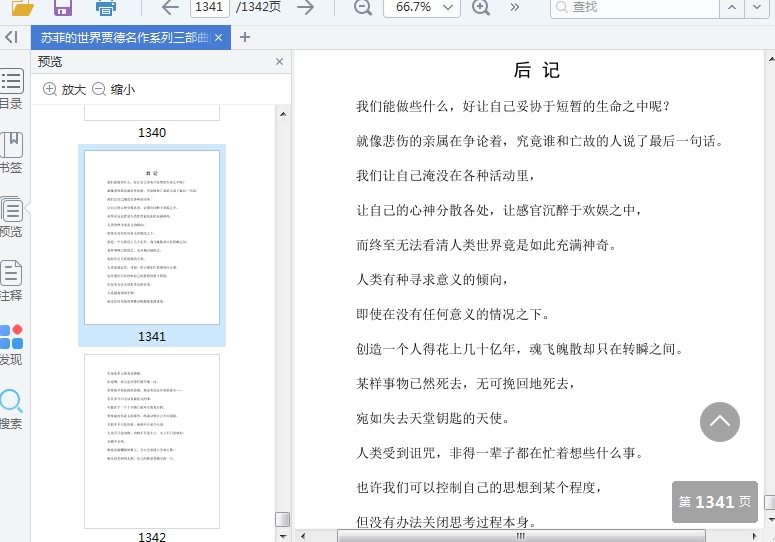Click the line 人类有种寻求意义的倾向
Image resolution: width=775 pixels, height=542 pixels.
click(432, 280)
